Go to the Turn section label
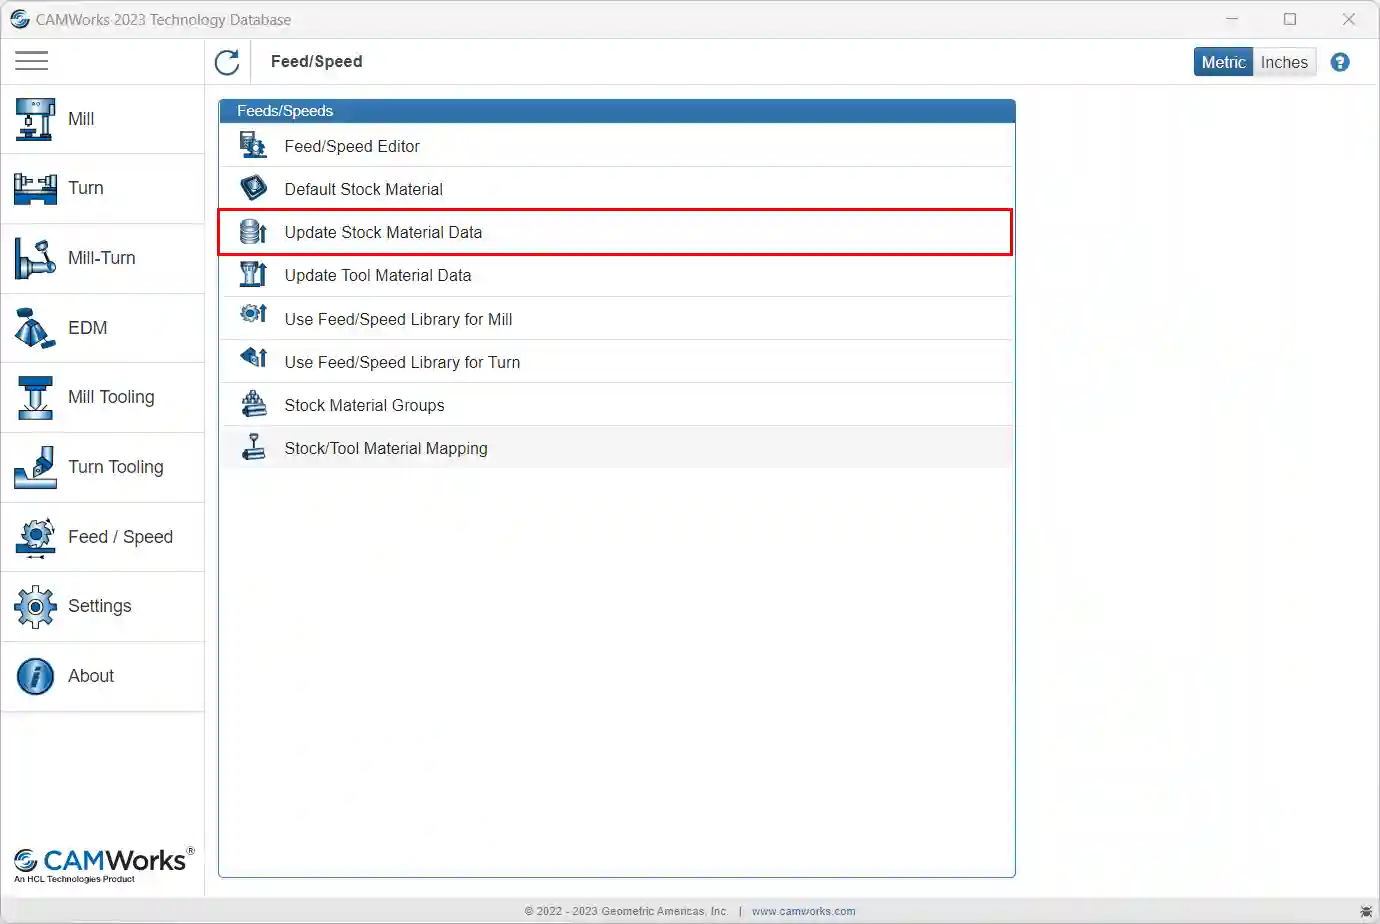 click(86, 188)
